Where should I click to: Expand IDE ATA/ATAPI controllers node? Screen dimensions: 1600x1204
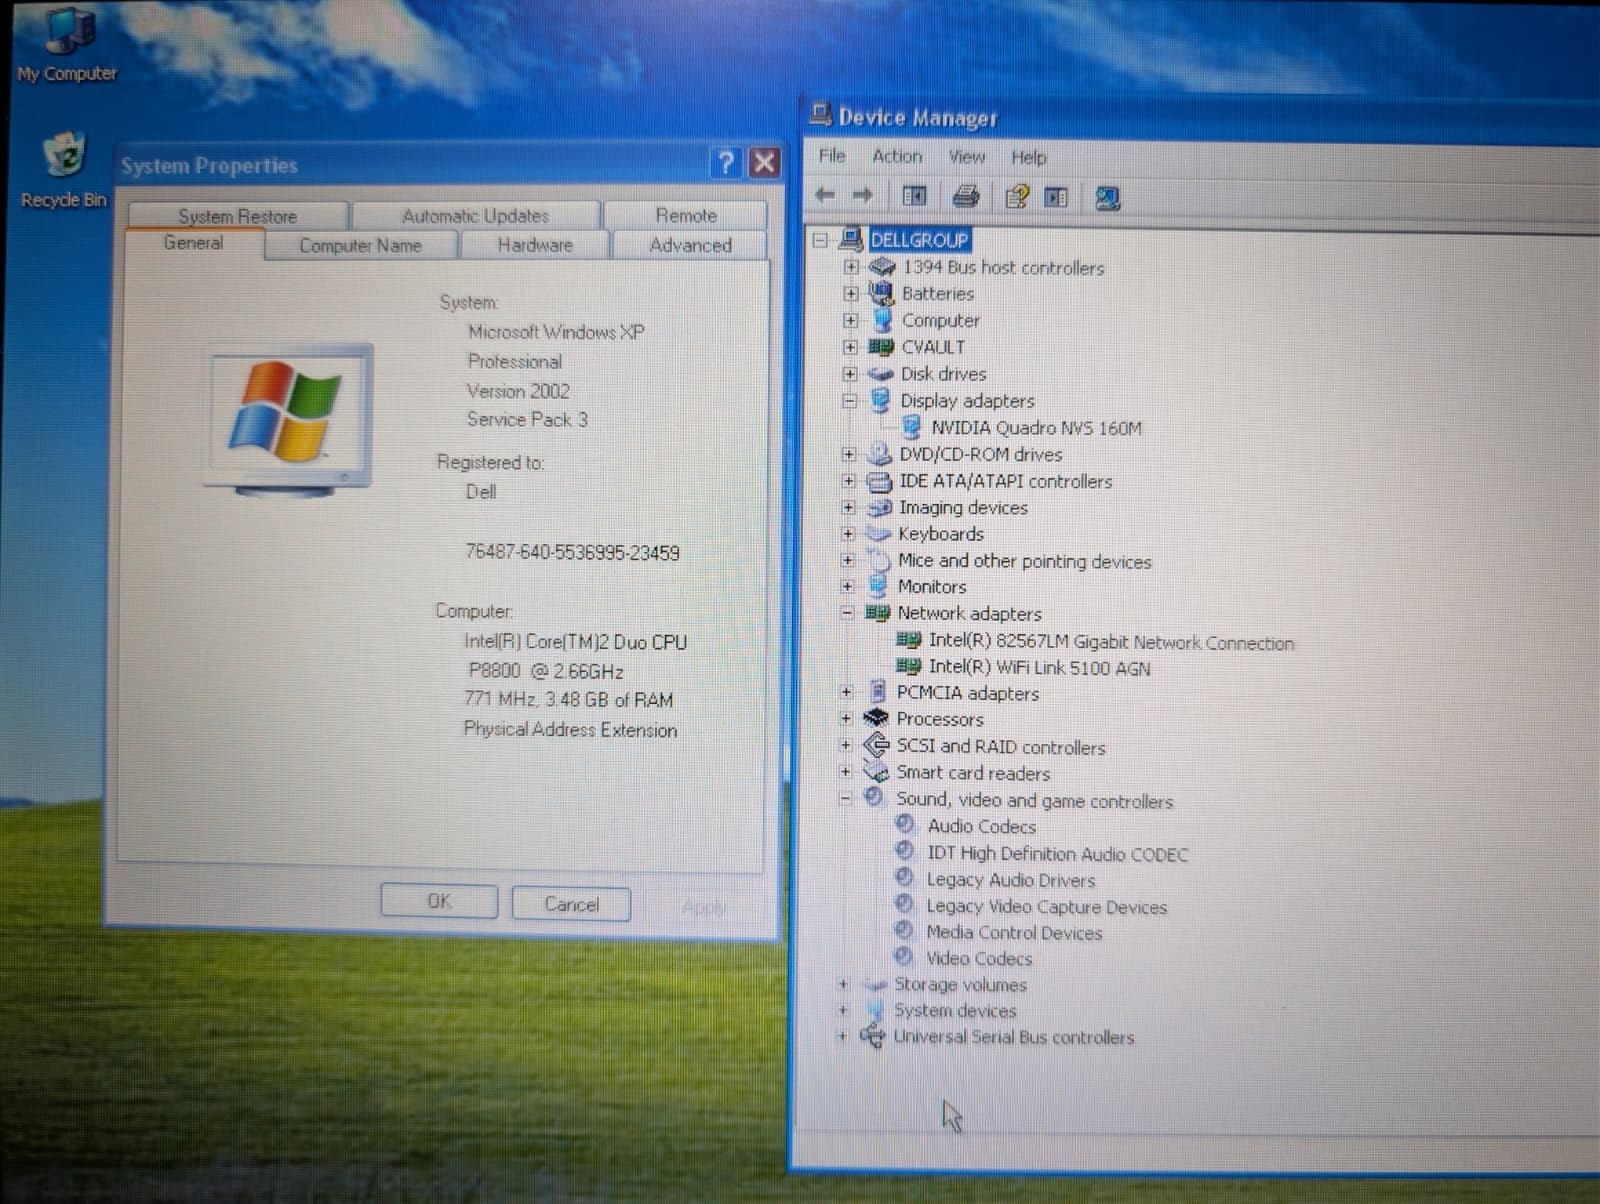(x=848, y=481)
